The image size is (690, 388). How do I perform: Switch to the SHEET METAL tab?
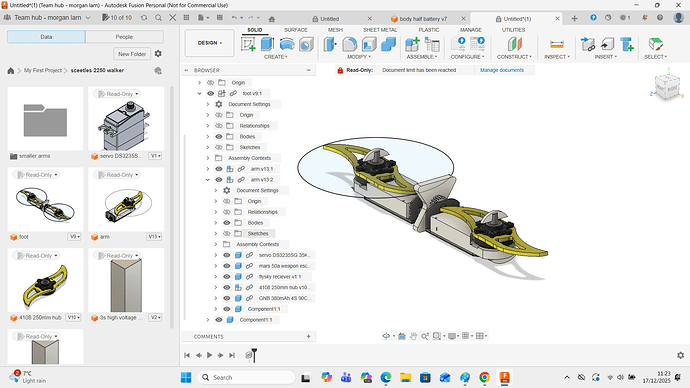[x=380, y=30]
